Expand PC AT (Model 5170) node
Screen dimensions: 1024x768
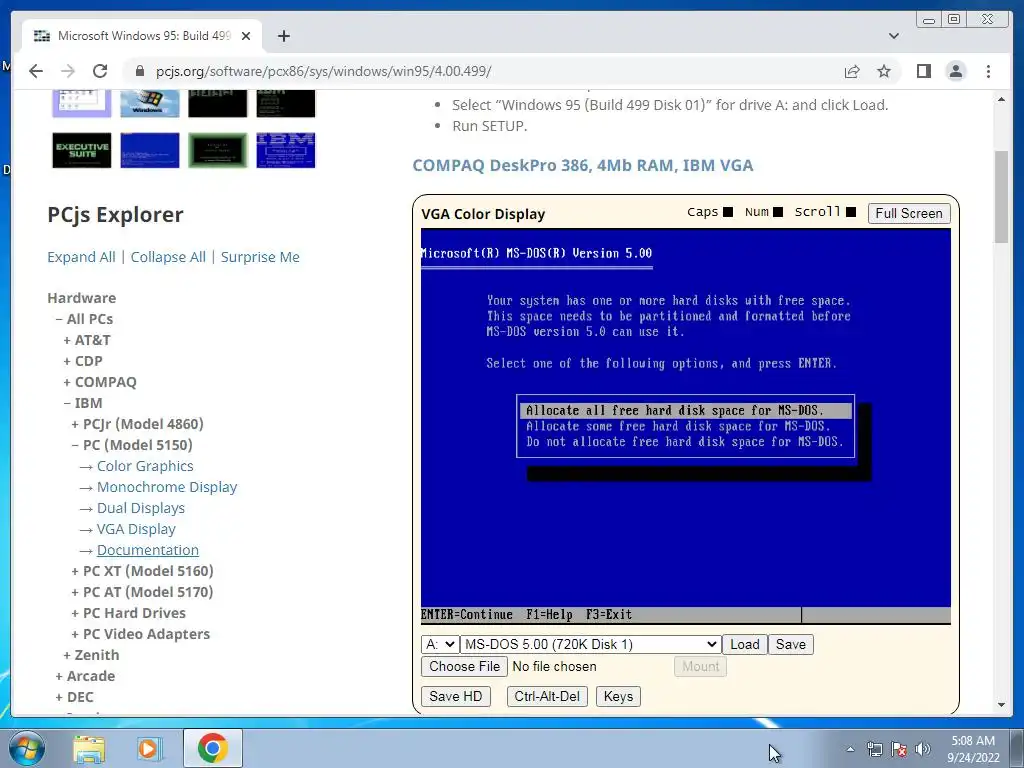[x=142, y=592]
